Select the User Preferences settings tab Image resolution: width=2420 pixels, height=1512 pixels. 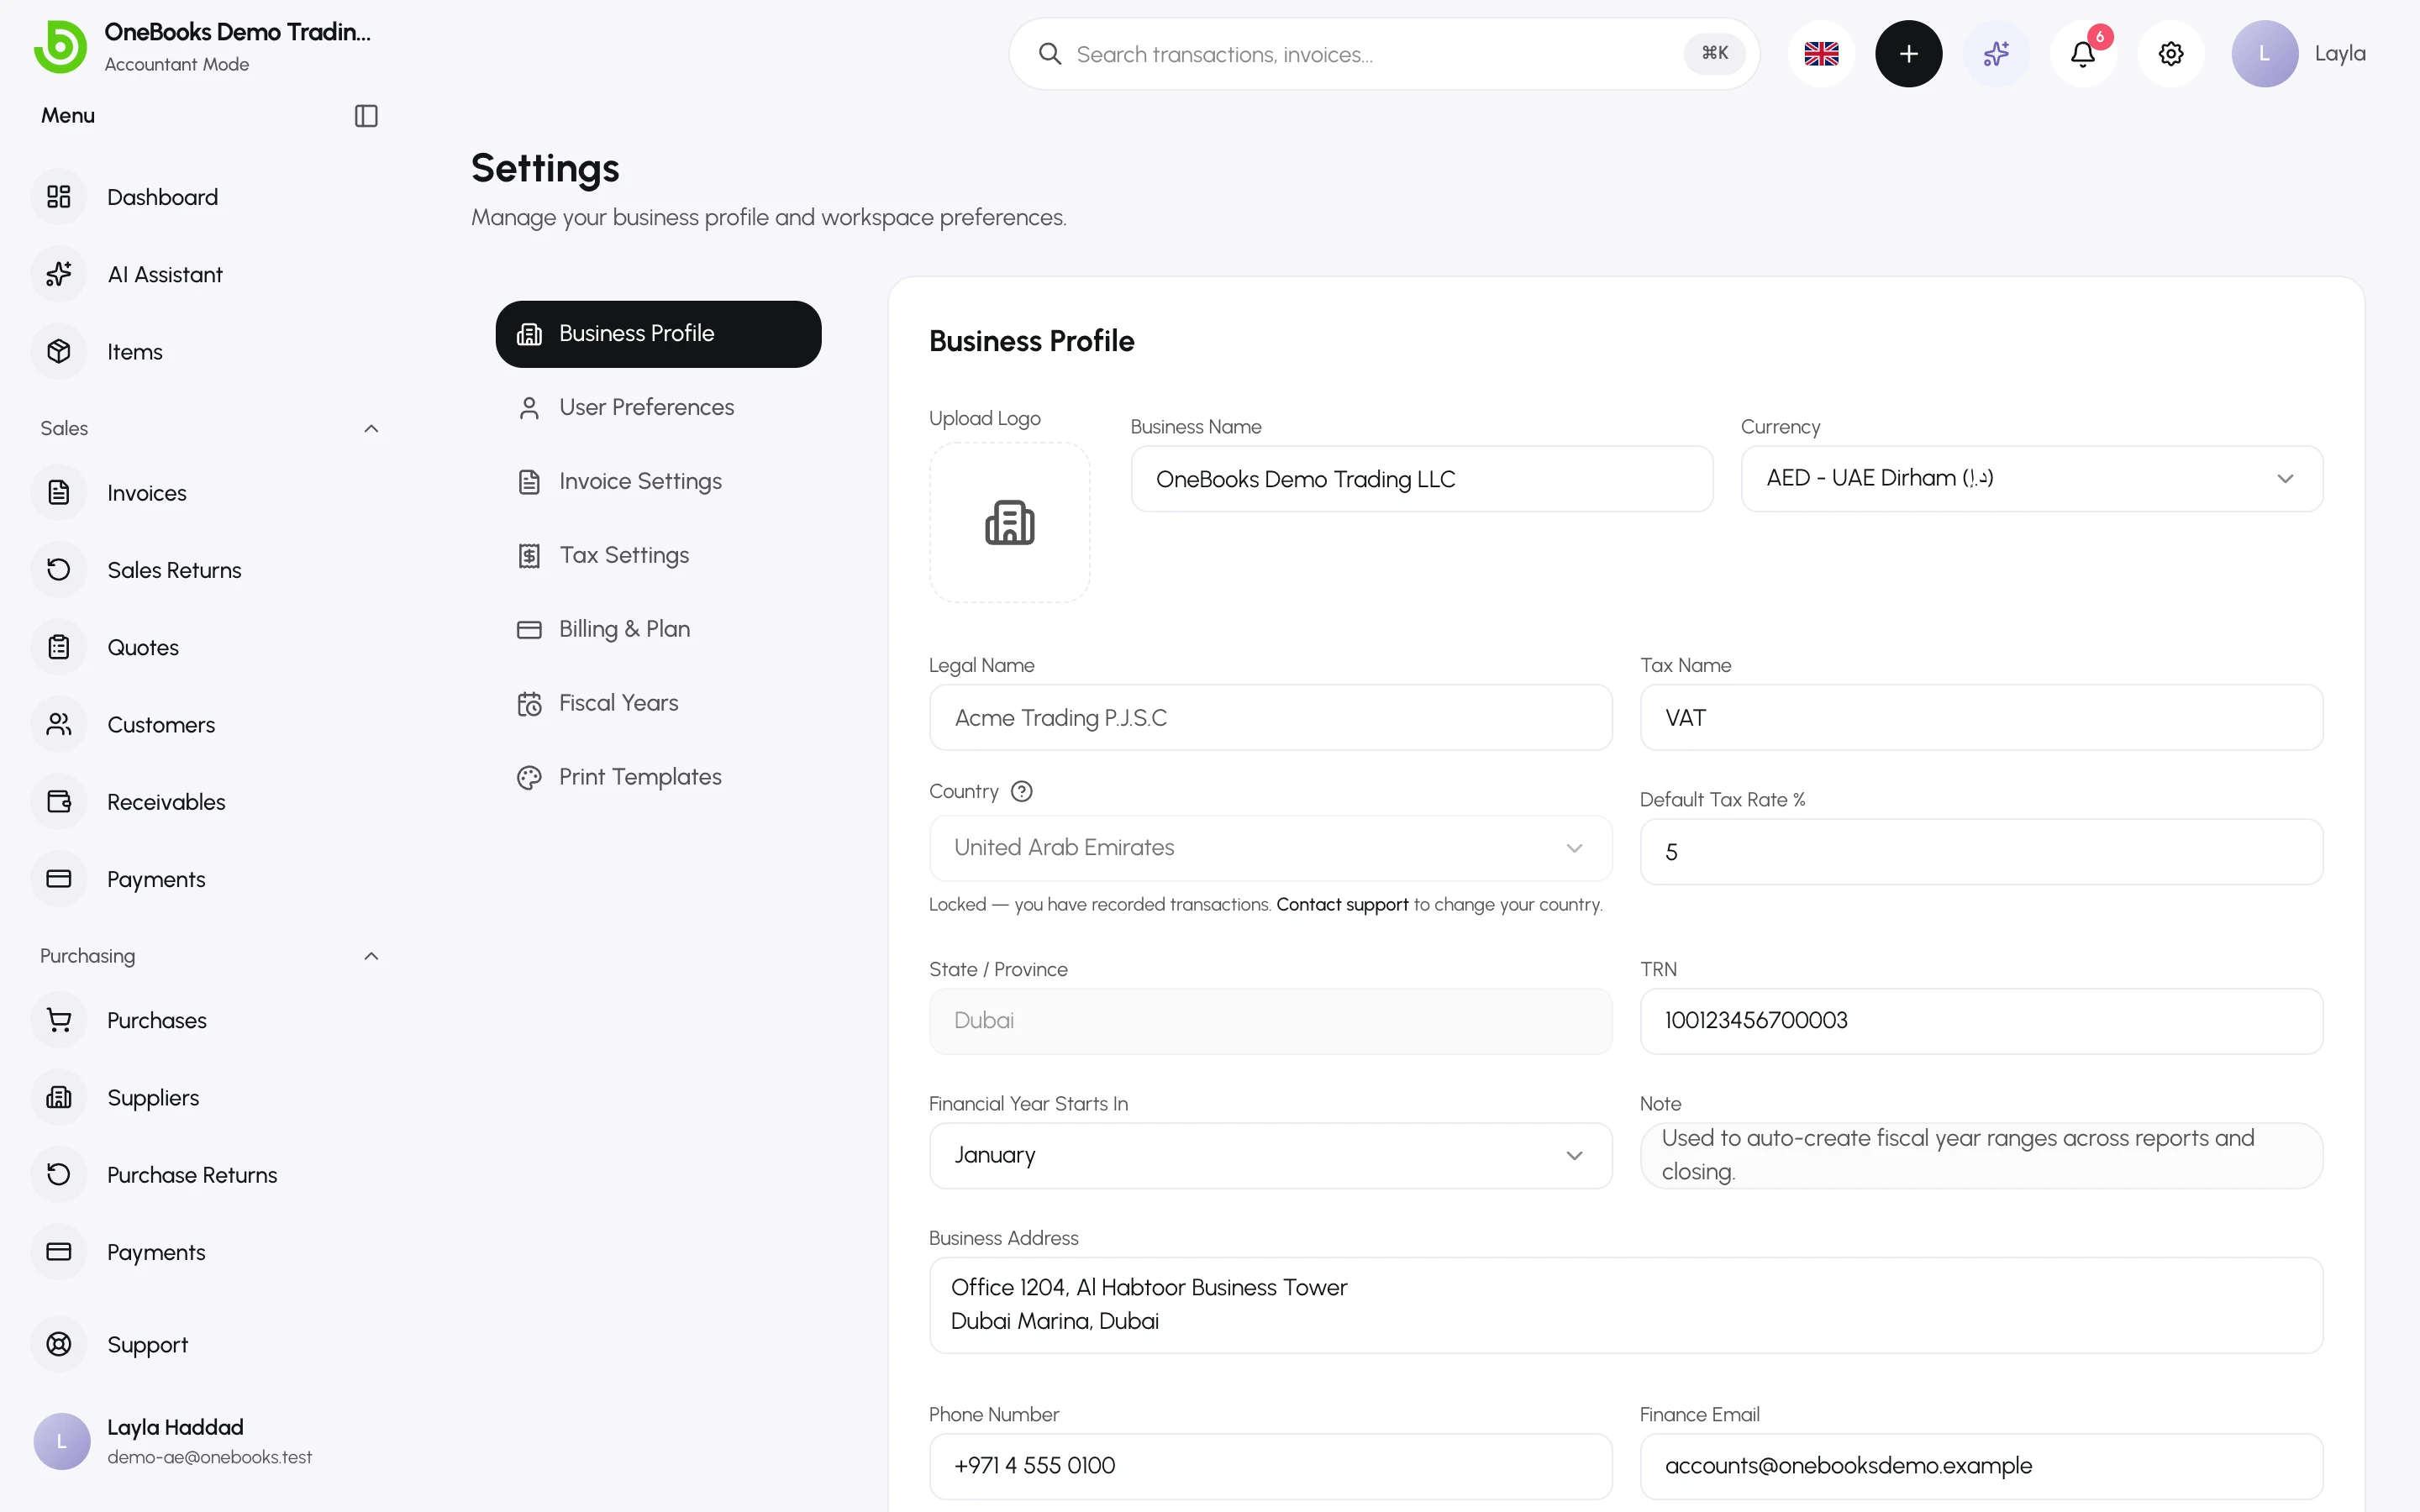pos(658,407)
